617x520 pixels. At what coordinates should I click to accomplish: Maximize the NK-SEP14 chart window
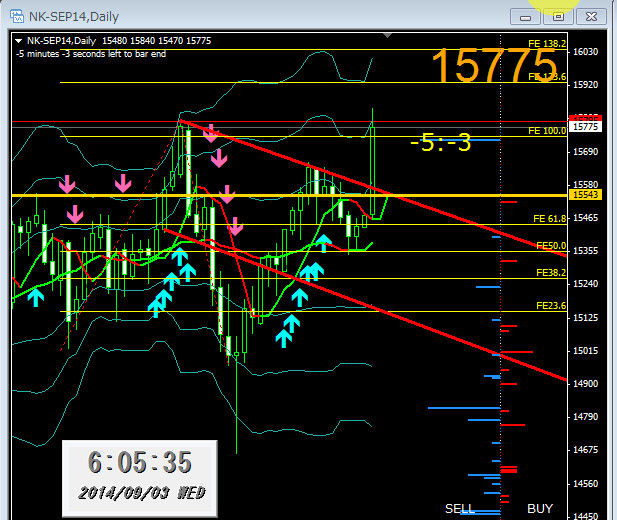pyautogui.click(x=558, y=17)
